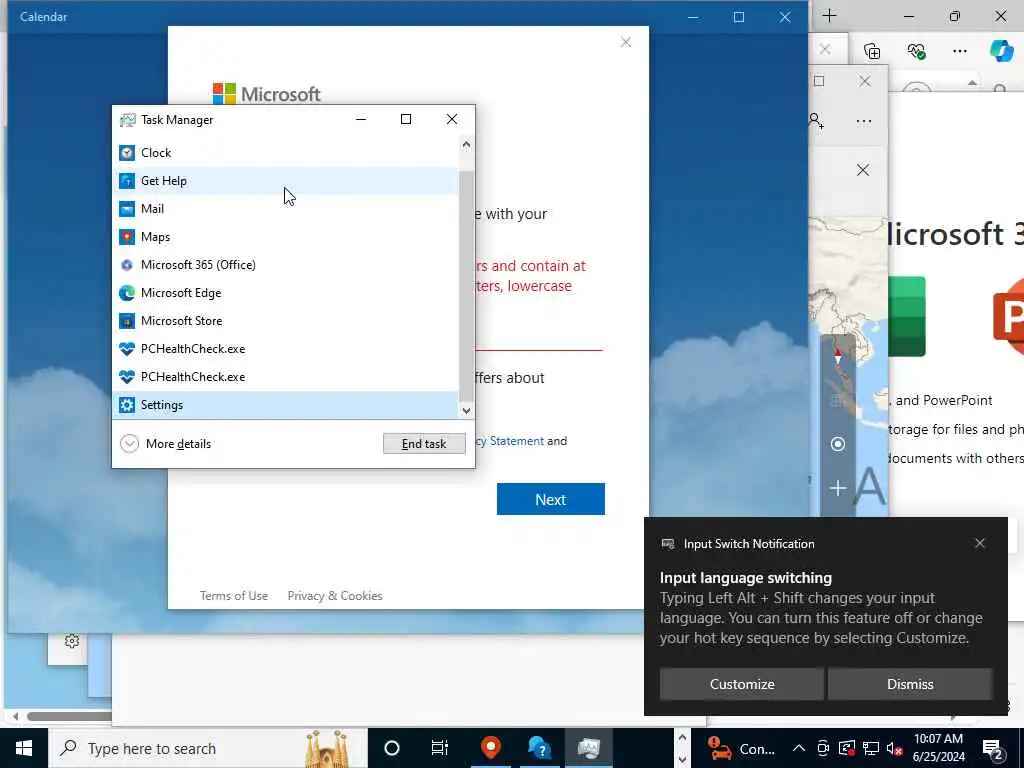Select Maps in Task Manager's app list
Viewport: 1024px width, 768px height.
coord(285,237)
